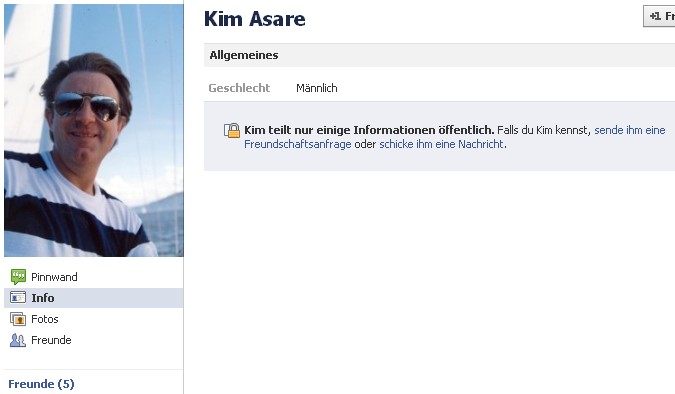Screen dimensions: 675x394
Task: Select the Info tab
Action: [93, 298]
